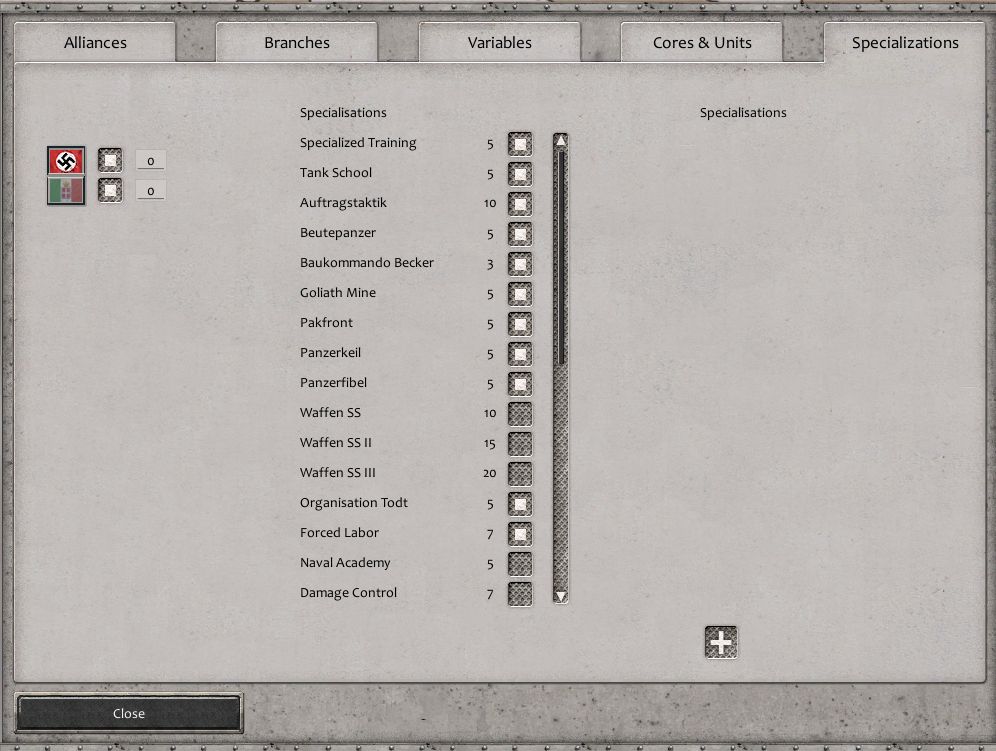Screen dimensions: 996x751
Task: Toggle checkbox next to the Italian flag
Action: pos(110,190)
